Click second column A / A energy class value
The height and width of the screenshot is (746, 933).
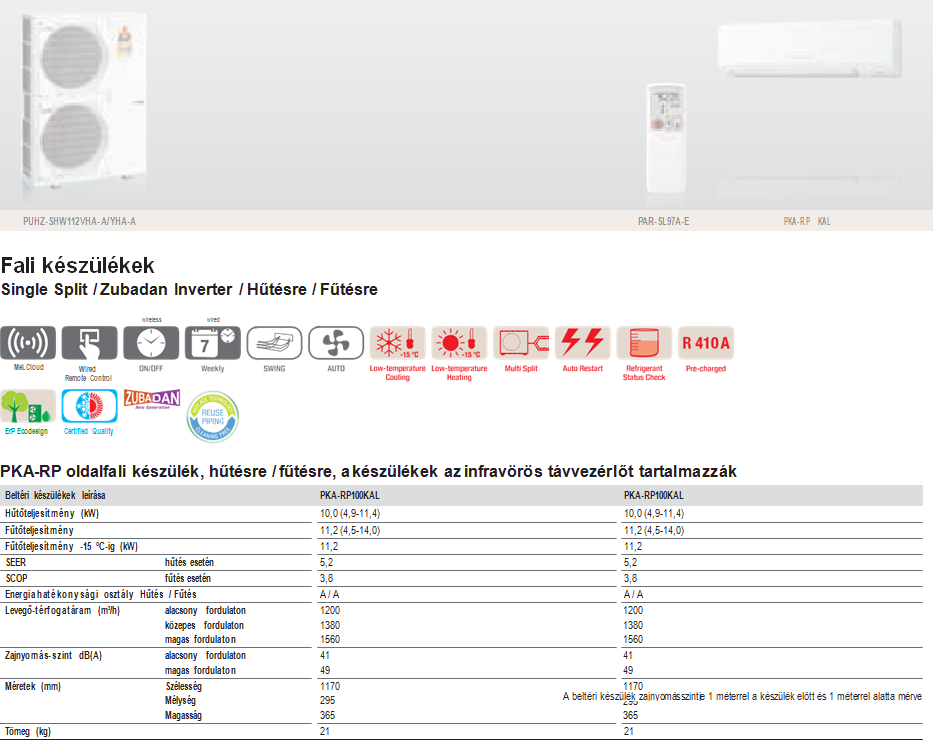633,594
